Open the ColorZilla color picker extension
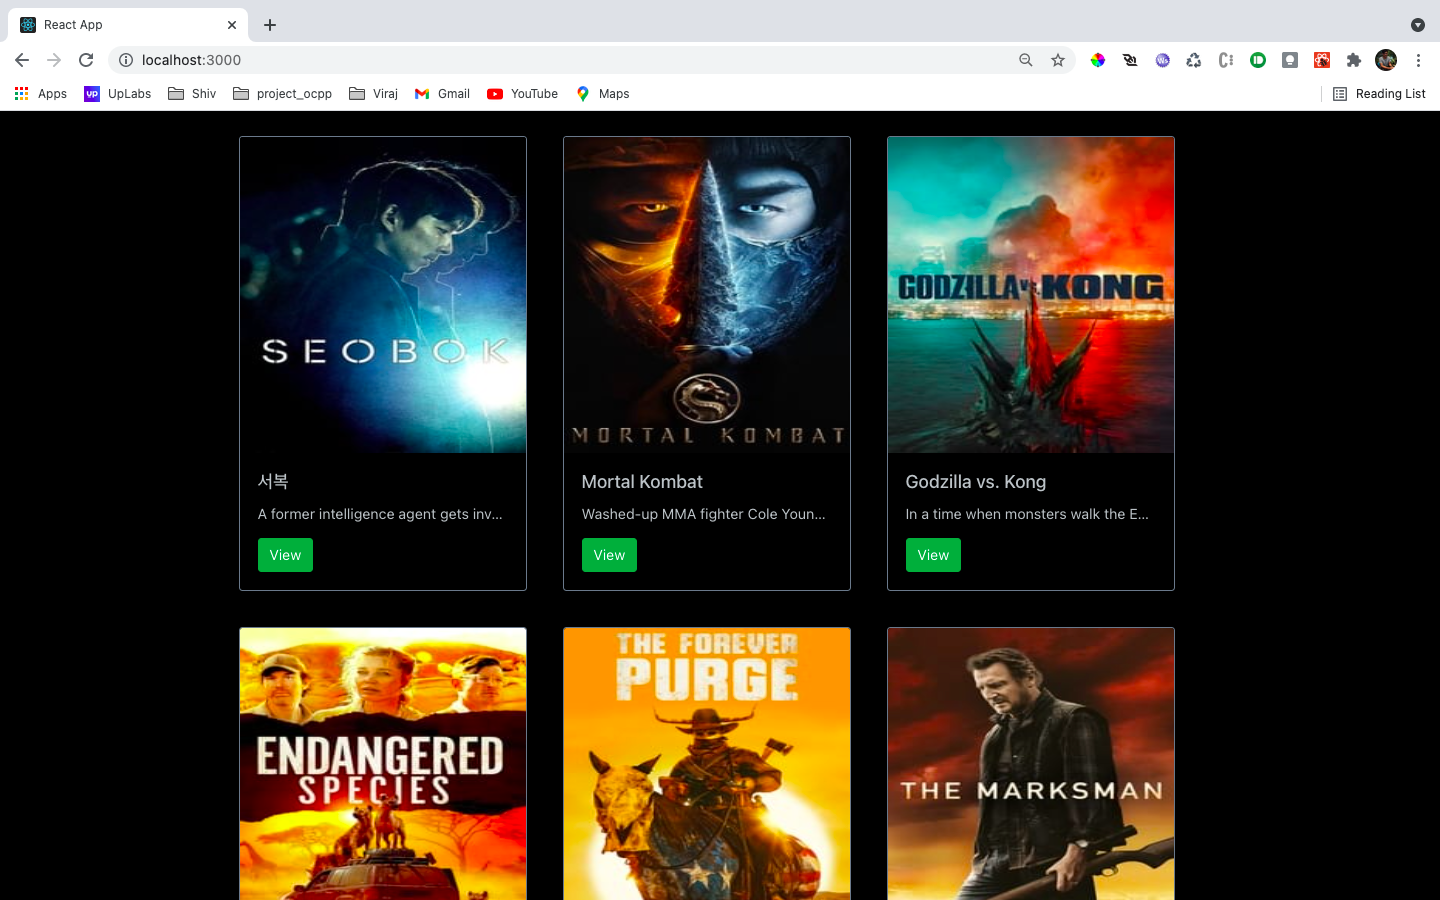 click(x=1098, y=60)
